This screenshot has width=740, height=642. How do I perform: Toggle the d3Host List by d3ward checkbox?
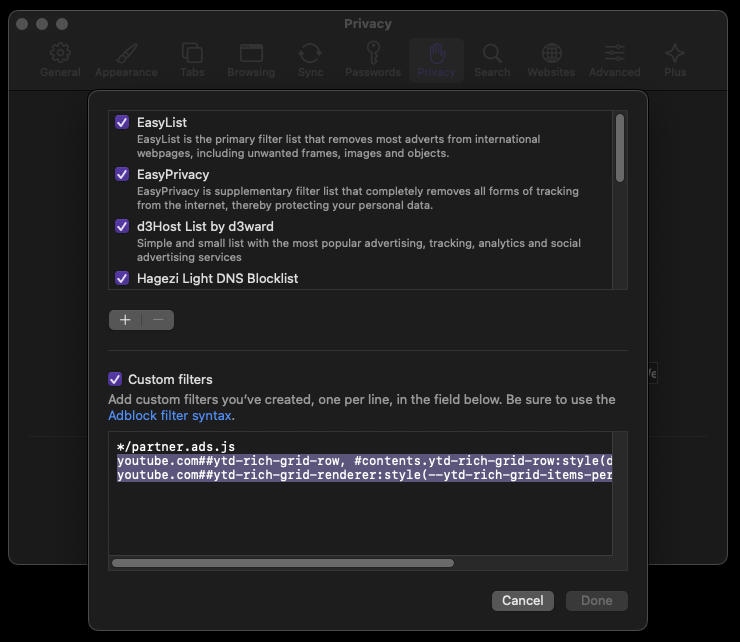[122, 226]
